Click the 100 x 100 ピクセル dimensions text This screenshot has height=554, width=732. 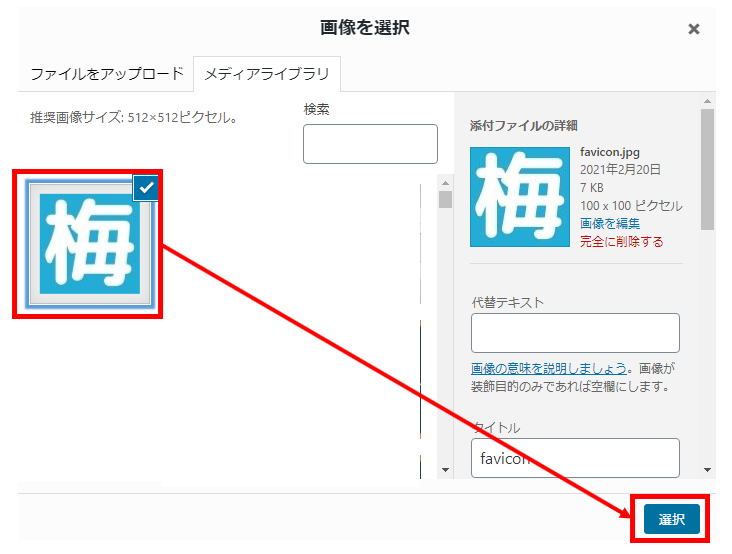coord(631,206)
